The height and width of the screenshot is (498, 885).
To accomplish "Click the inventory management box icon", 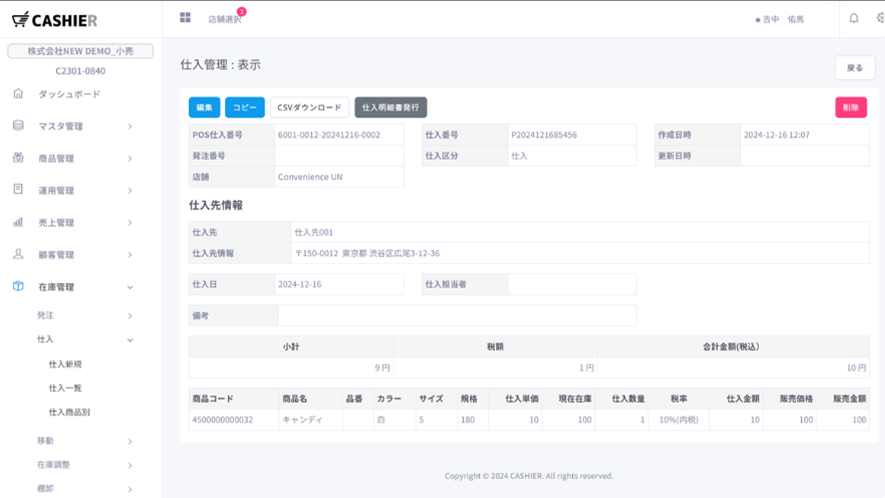I will click(18, 287).
